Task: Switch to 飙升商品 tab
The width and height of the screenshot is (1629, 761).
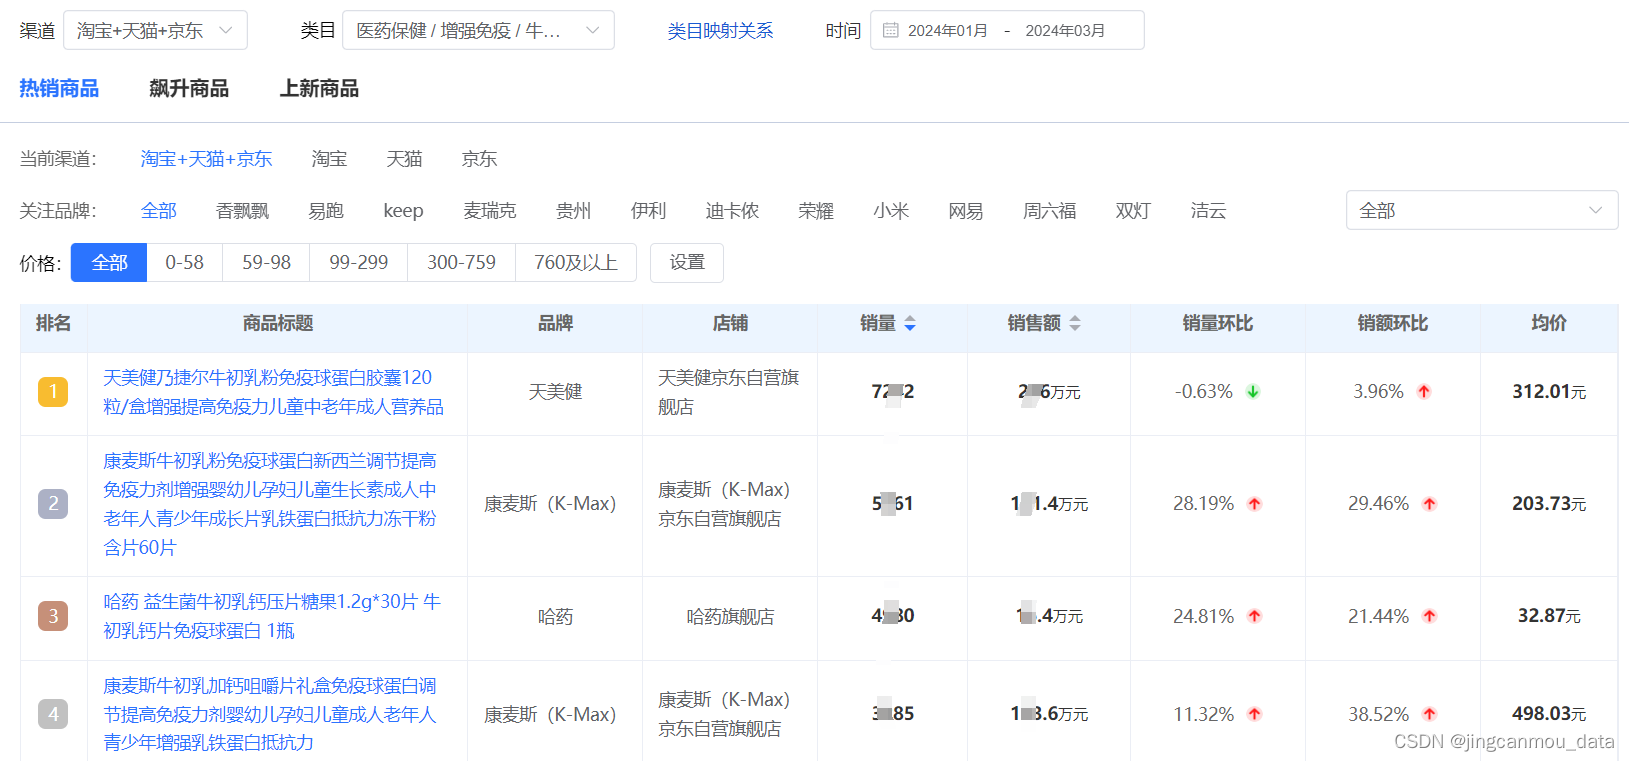Action: click(x=189, y=88)
